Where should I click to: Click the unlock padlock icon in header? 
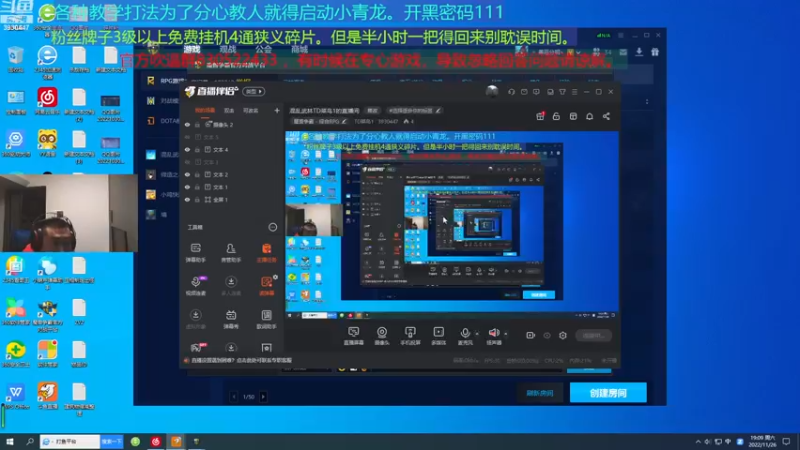[556, 116]
